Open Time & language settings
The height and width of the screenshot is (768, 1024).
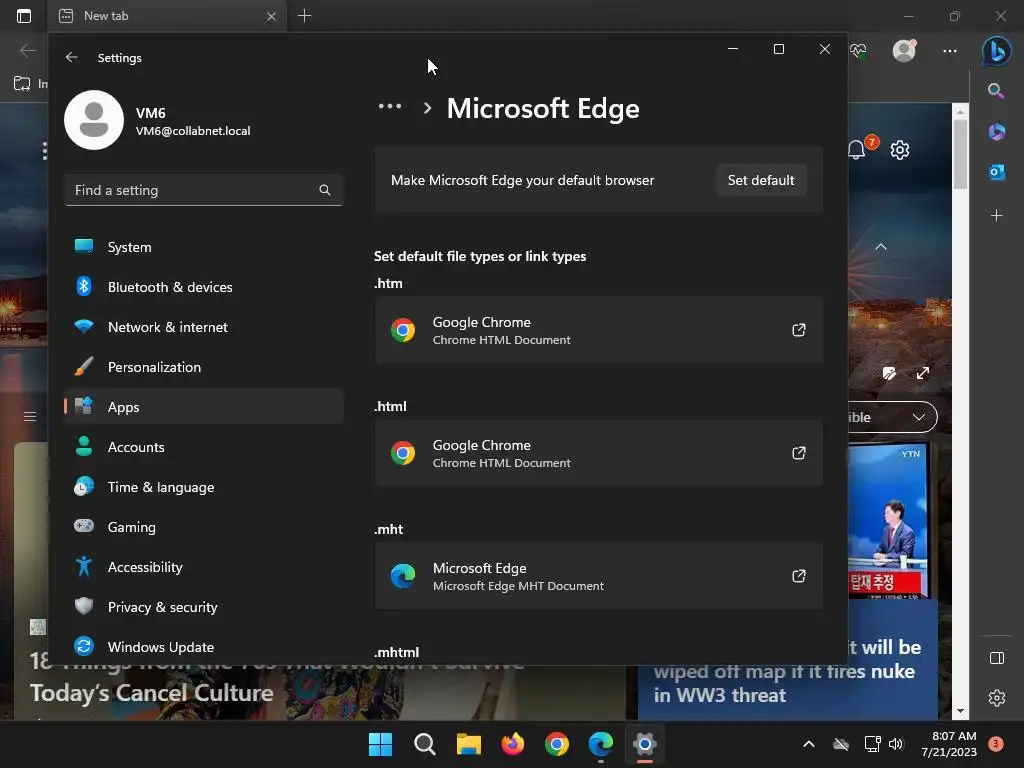click(204, 487)
